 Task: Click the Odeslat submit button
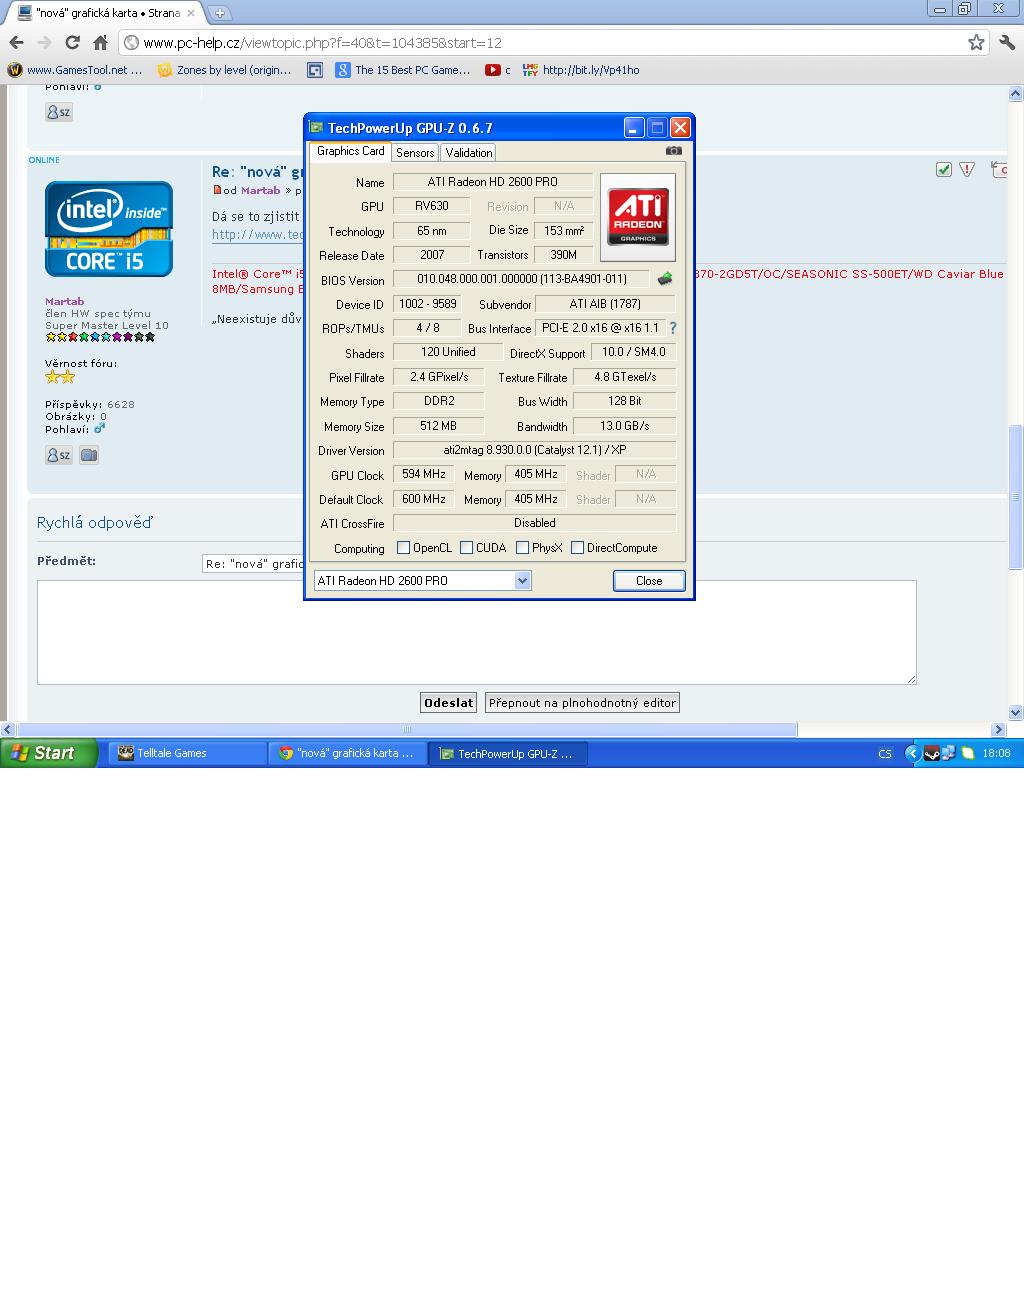[448, 702]
